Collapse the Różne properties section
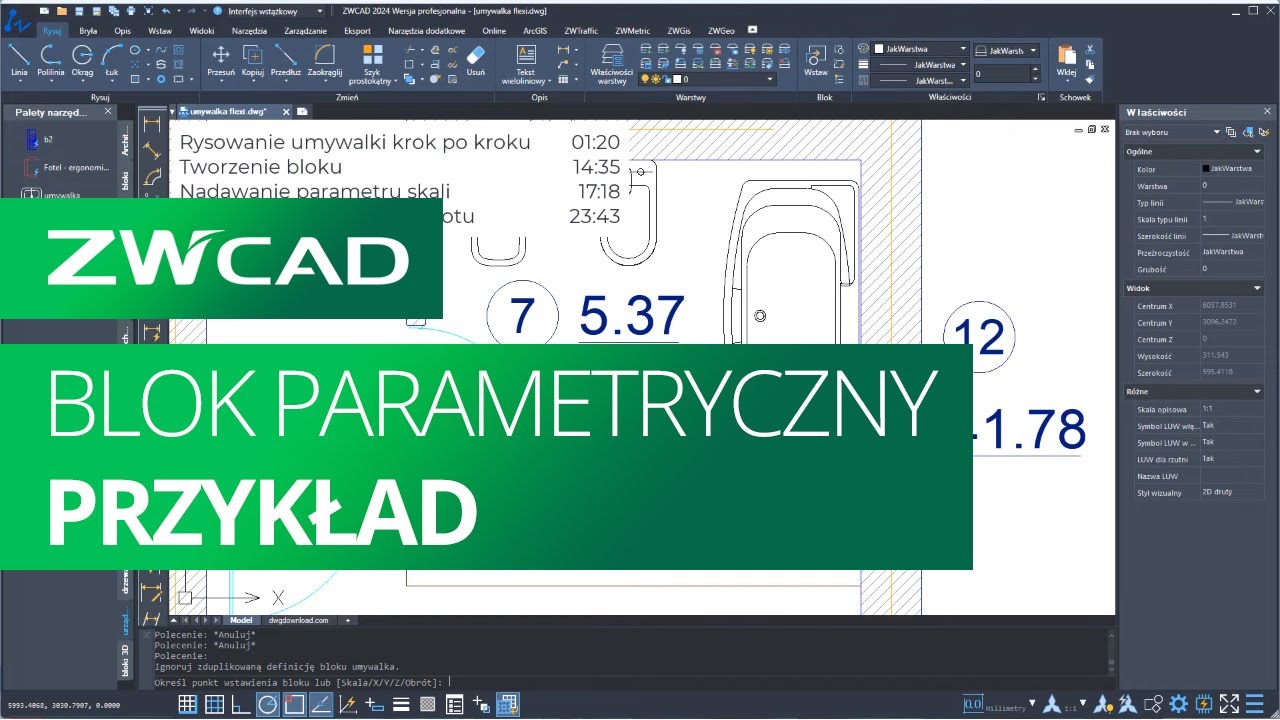 (1257, 392)
